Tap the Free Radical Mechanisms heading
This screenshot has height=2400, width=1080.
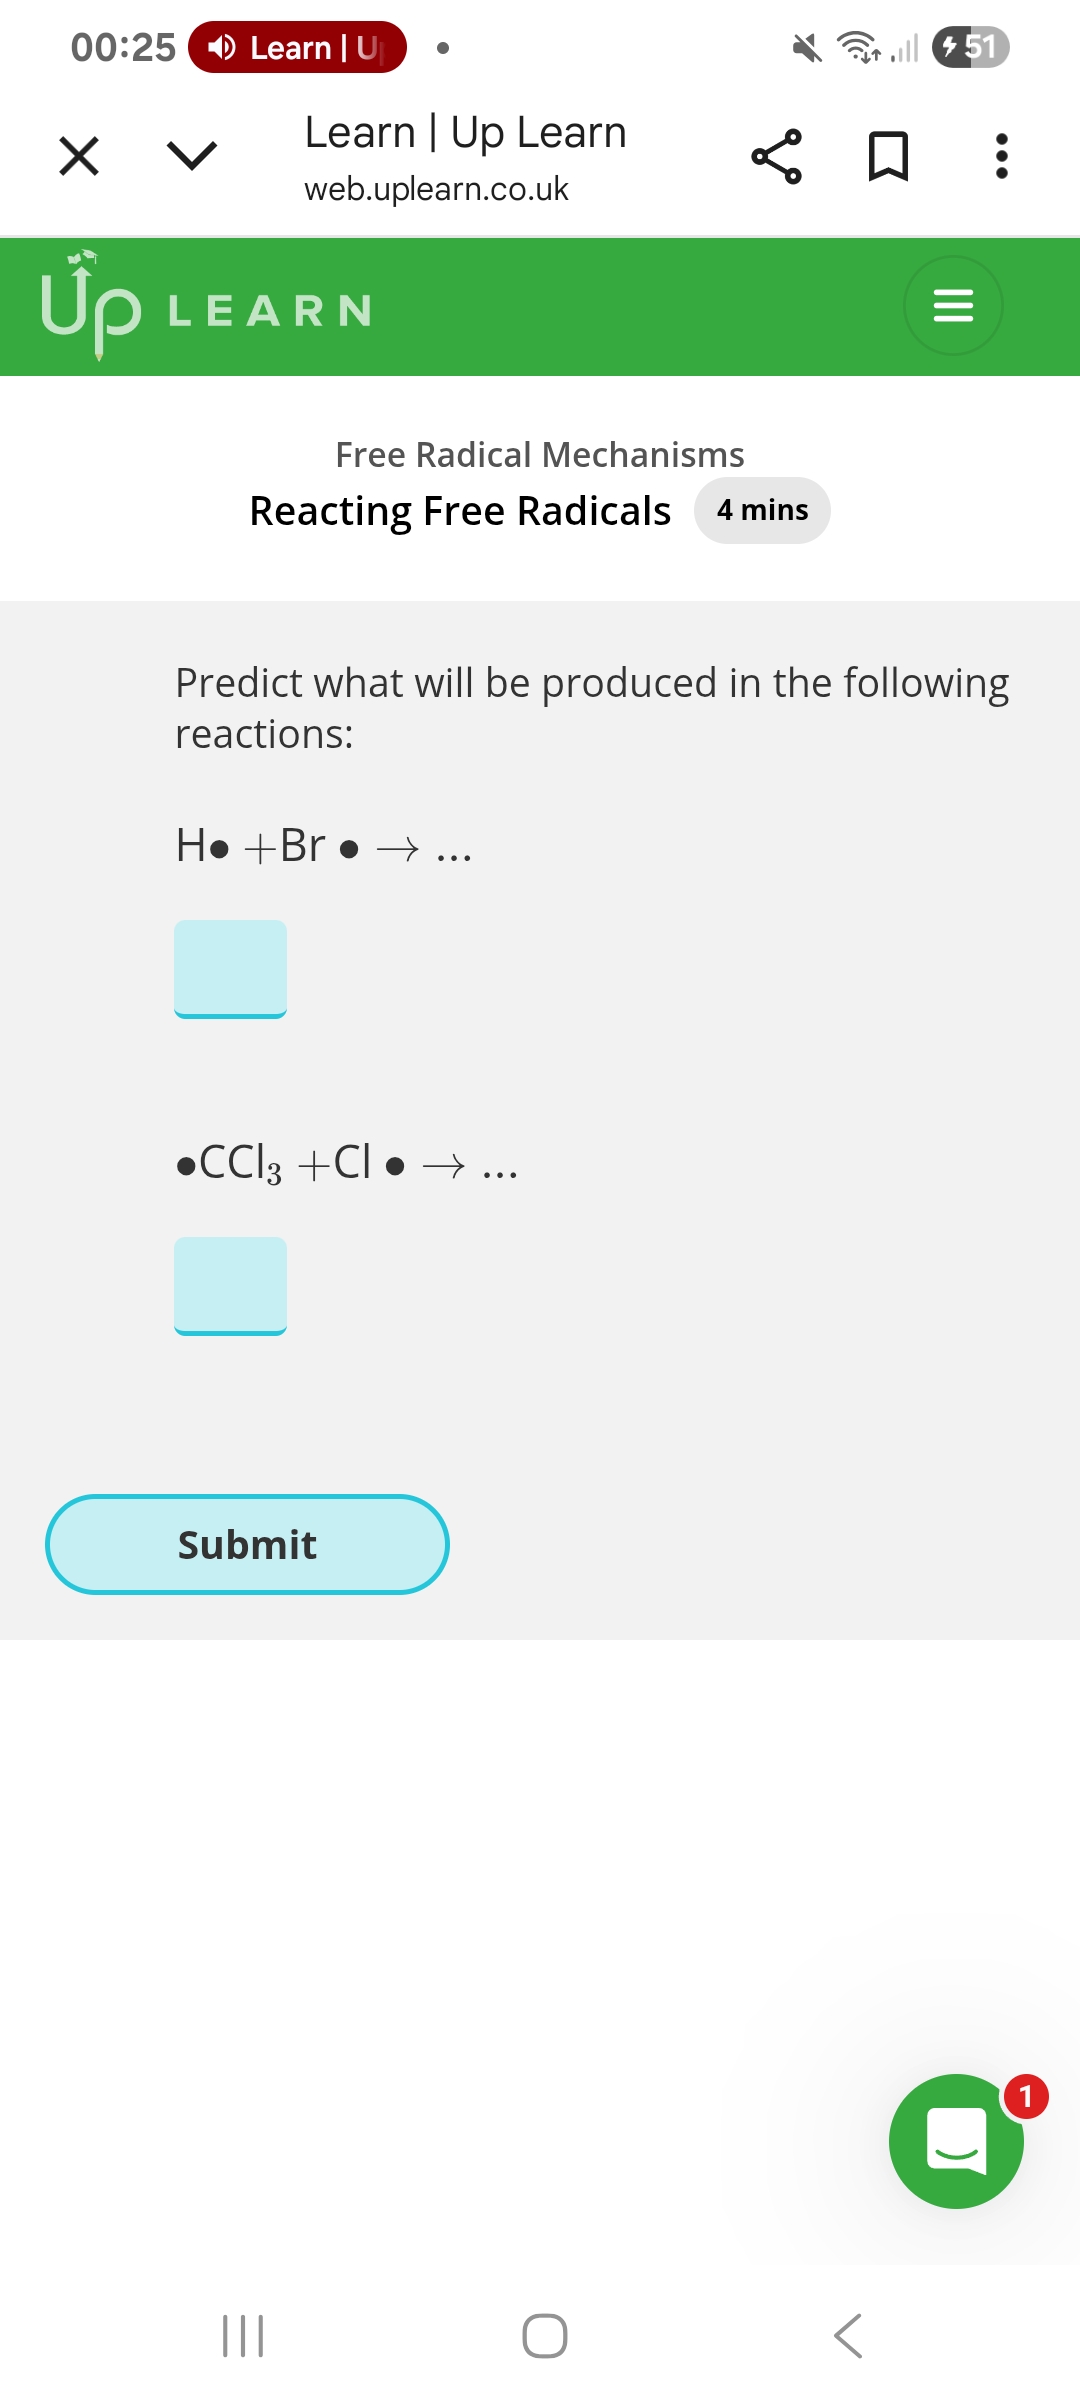tap(540, 455)
